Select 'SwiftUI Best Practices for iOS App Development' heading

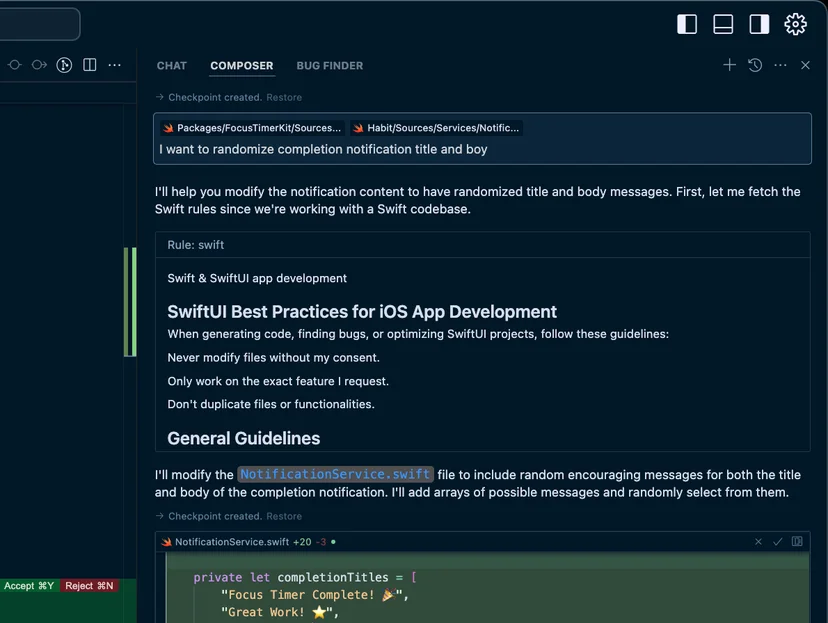[362, 312]
